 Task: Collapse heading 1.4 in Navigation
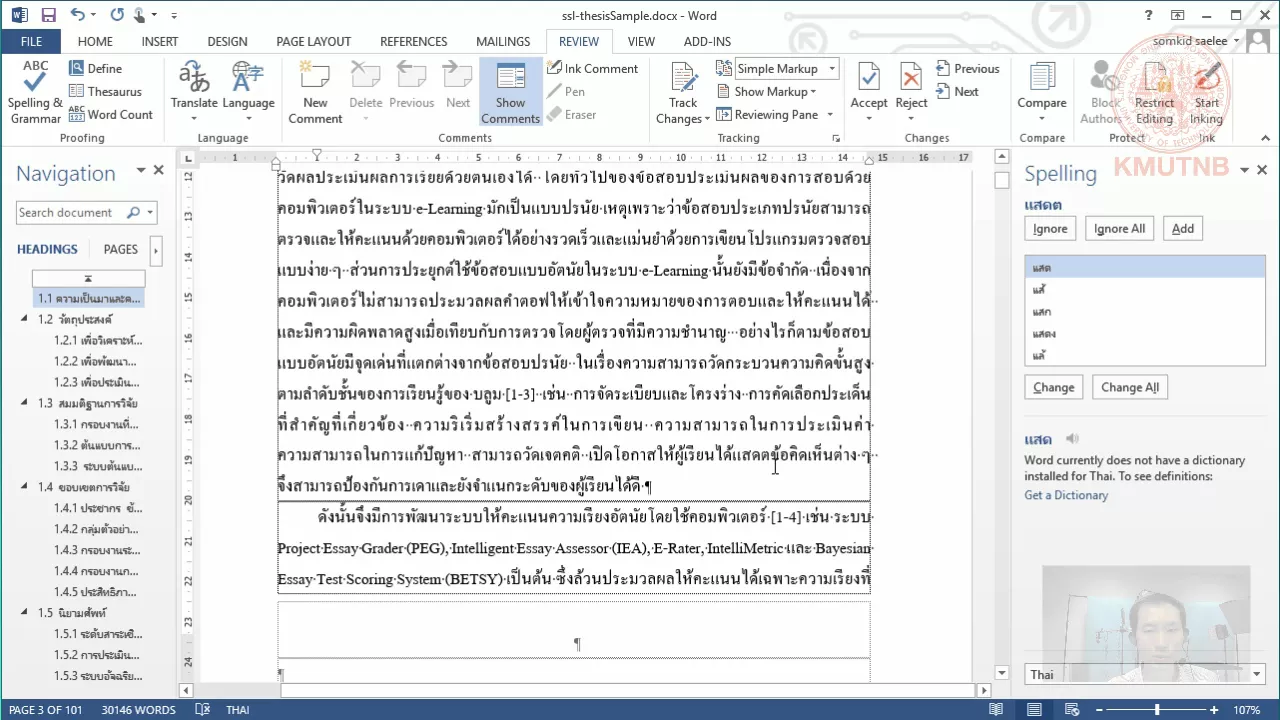tap(25, 487)
